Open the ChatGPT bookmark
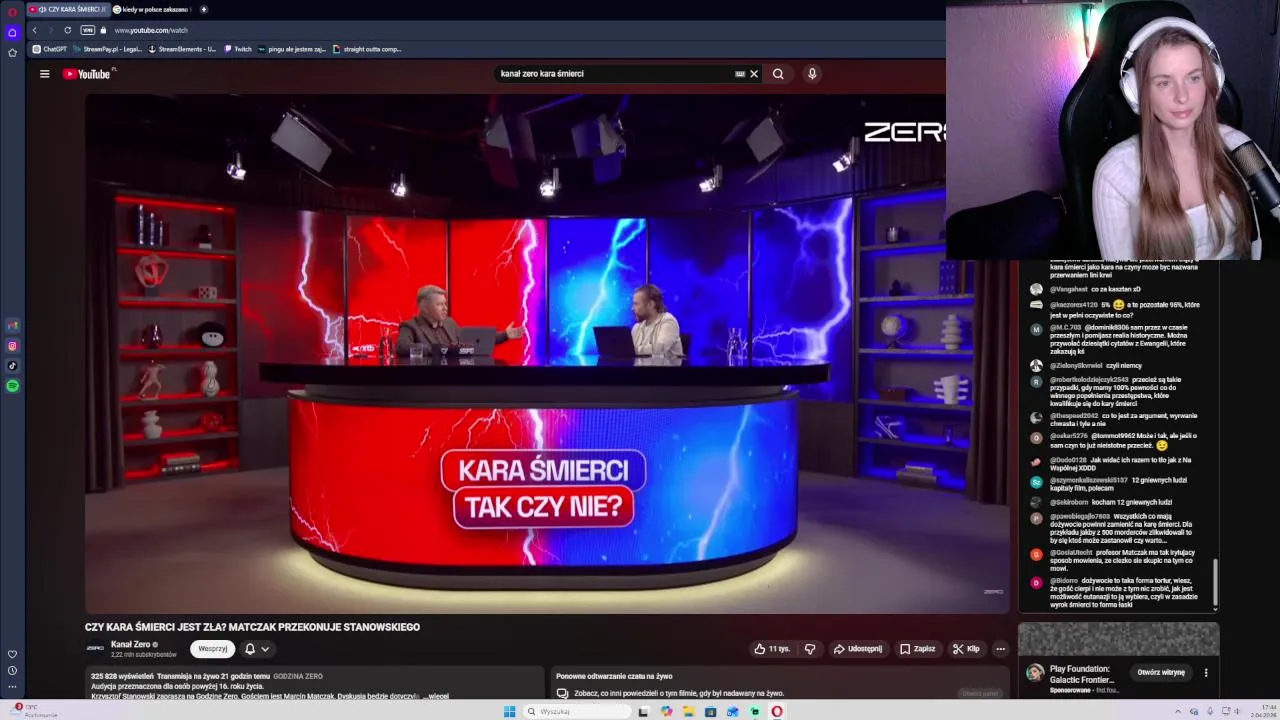Screen dimensions: 1280x720 [50, 49]
